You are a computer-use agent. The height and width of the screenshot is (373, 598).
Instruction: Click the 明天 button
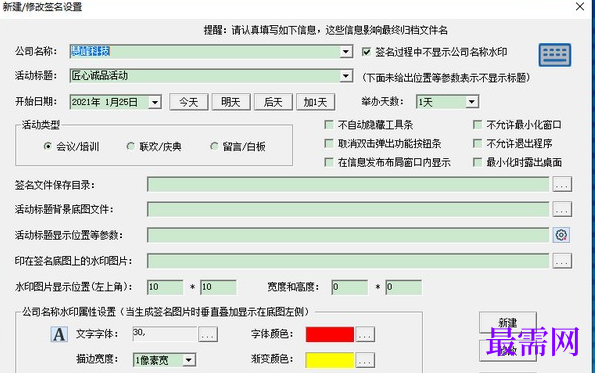pyautogui.click(x=231, y=102)
